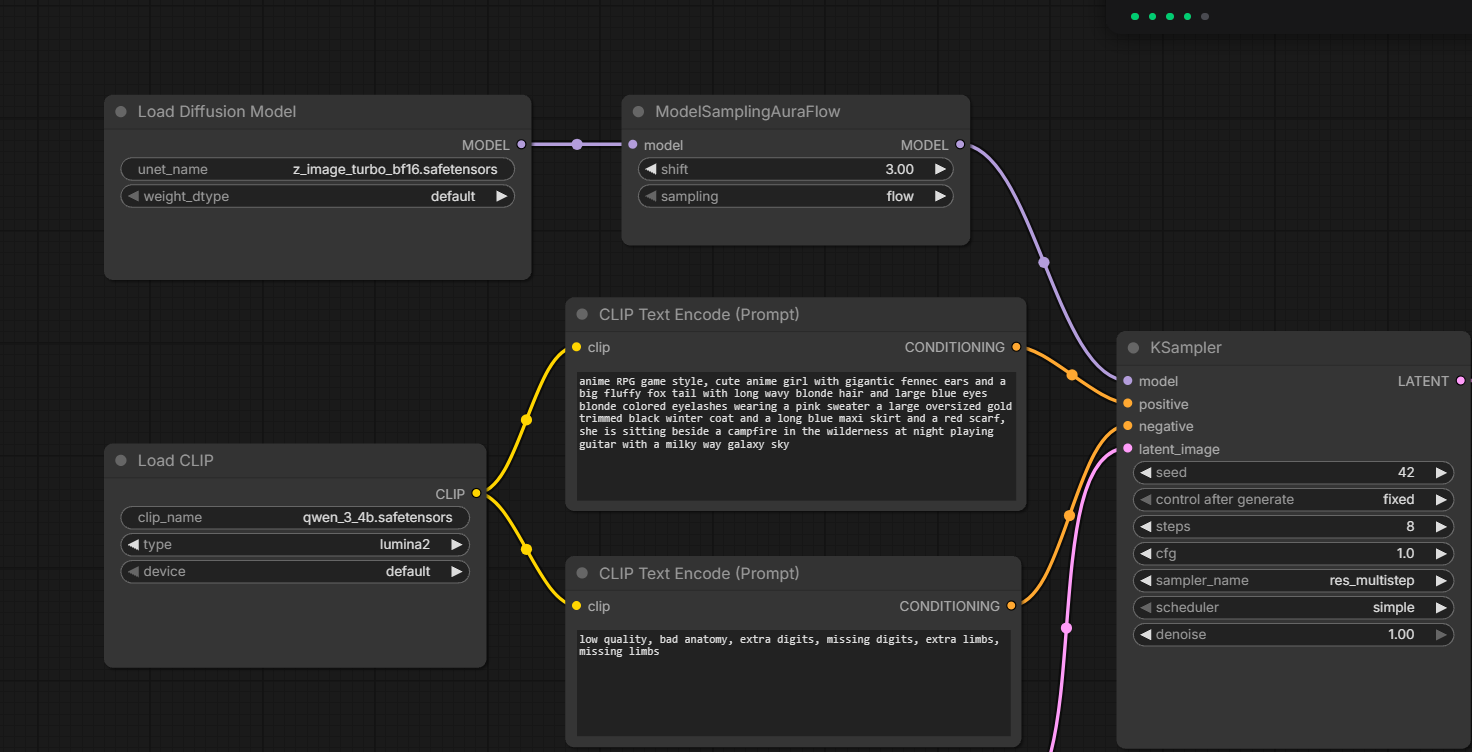Image resolution: width=1472 pixels, height=752 pixels.
Task: Decrease cfg with the left arrow
Action: point(1146,553)
